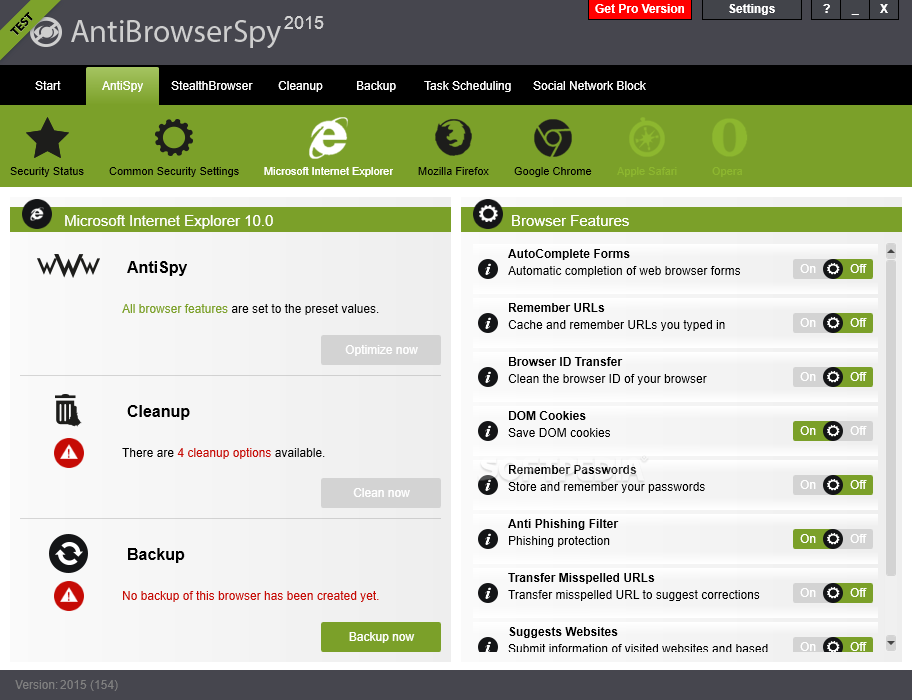Click the no backup created warning text
This screenshot has height=700, width=912.
click(x=251, y=596)
